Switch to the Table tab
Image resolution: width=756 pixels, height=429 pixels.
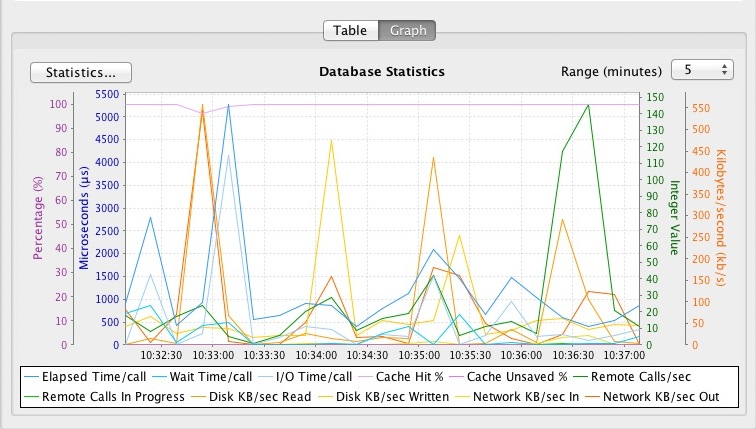pyautogui.click(x=351, y=30)
